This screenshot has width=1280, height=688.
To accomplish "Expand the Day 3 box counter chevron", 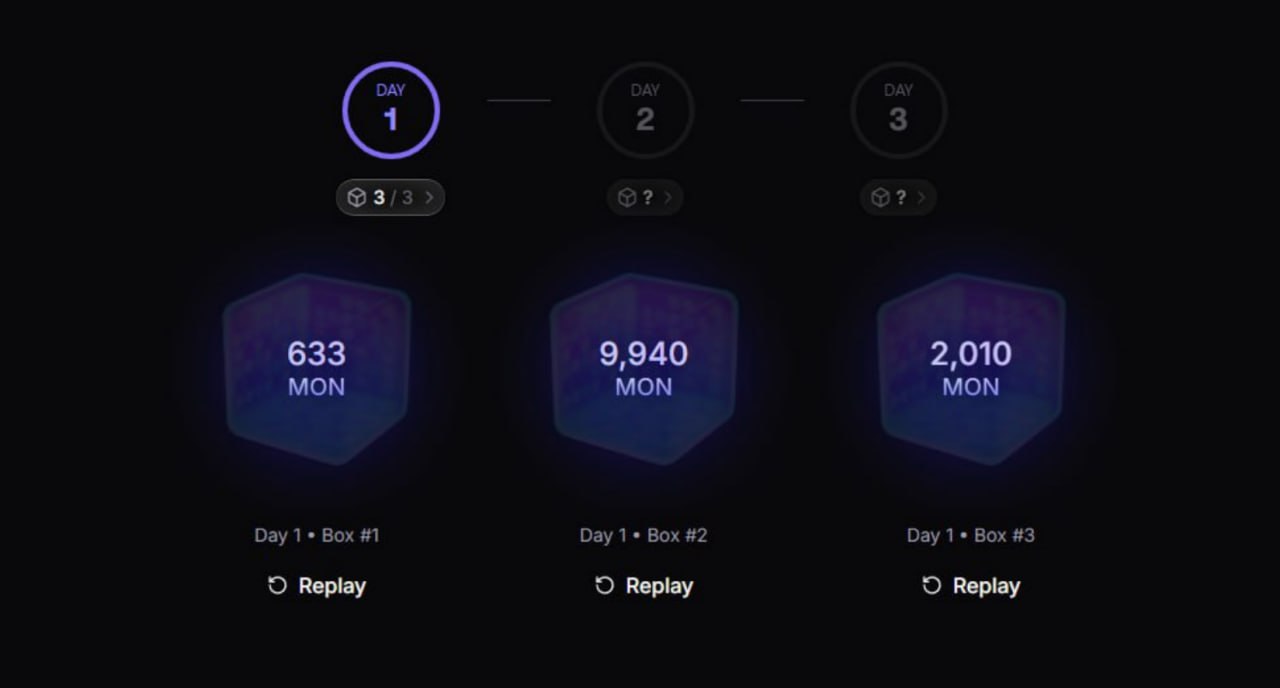I will [921, 198].
